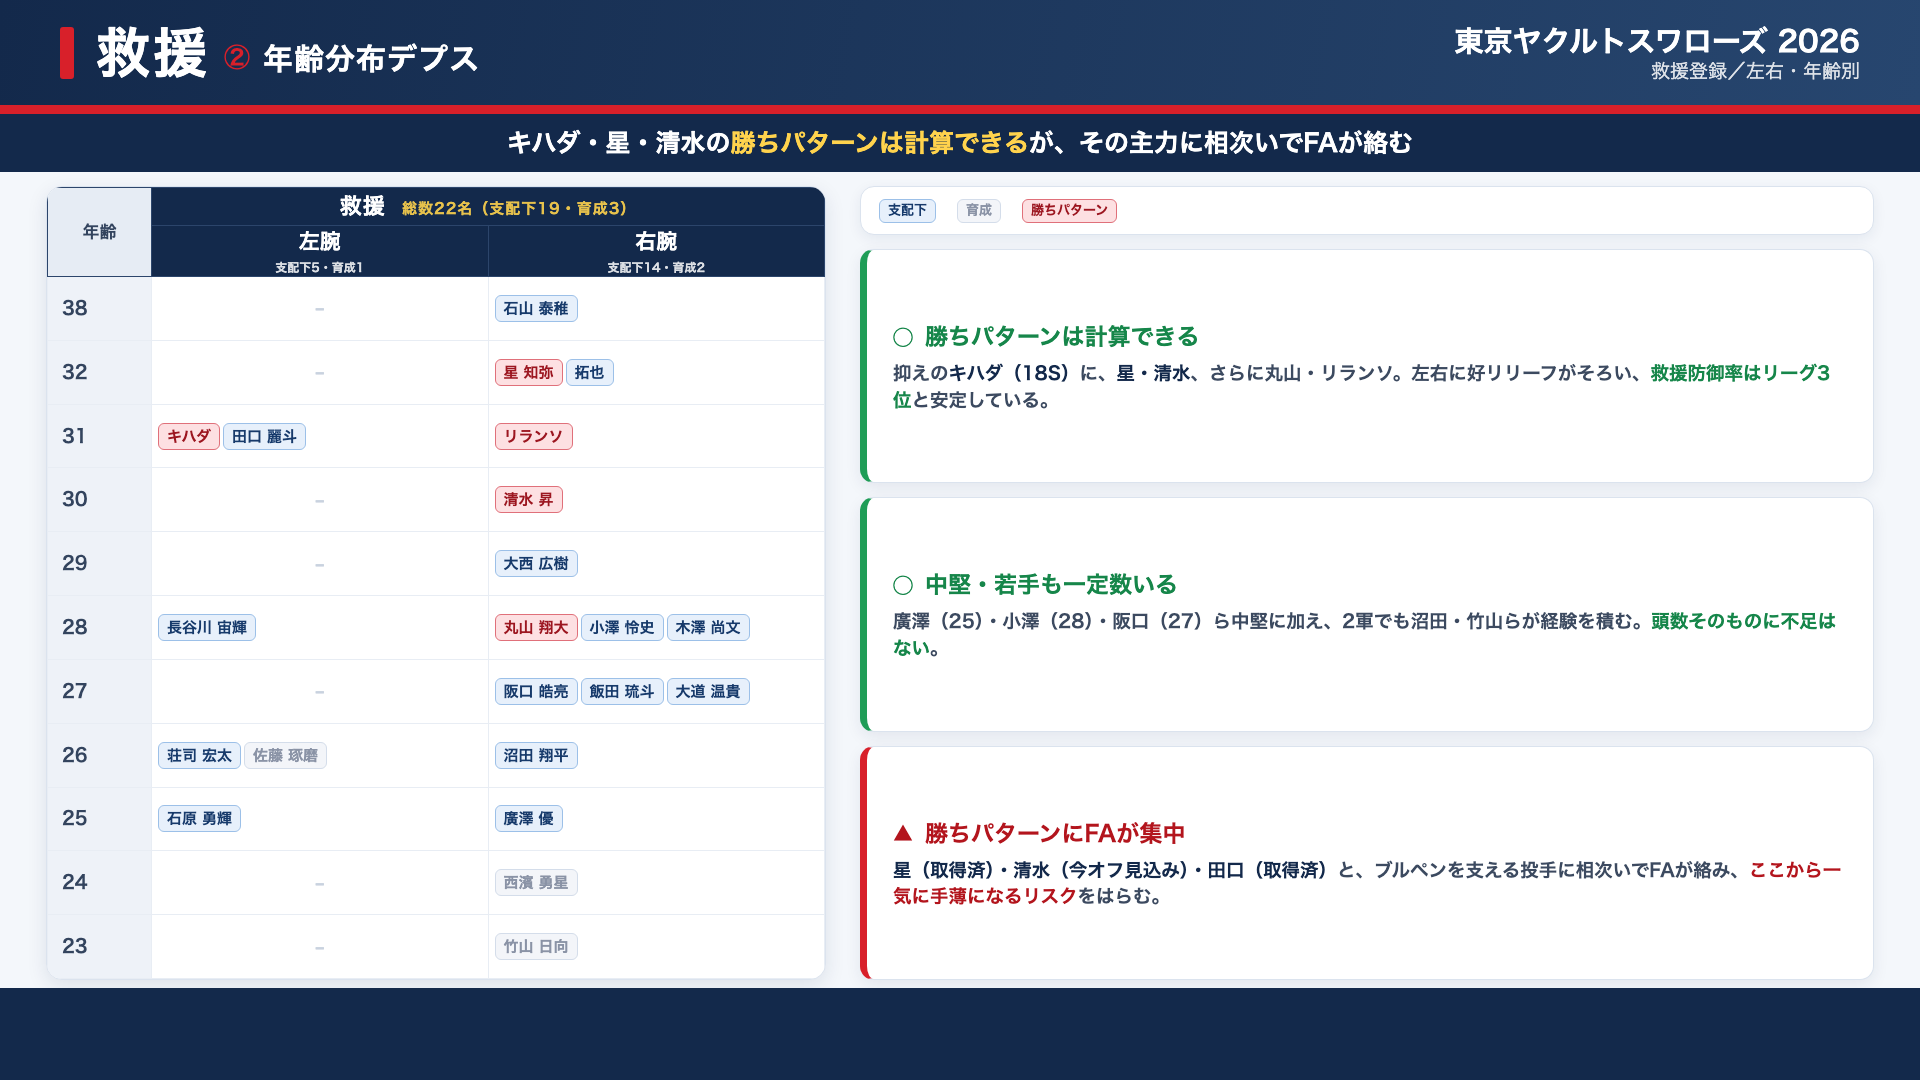Screen dimensions: 1920x1080
Task: Click the 石山 泰稚 player chip
Action: 536,309
